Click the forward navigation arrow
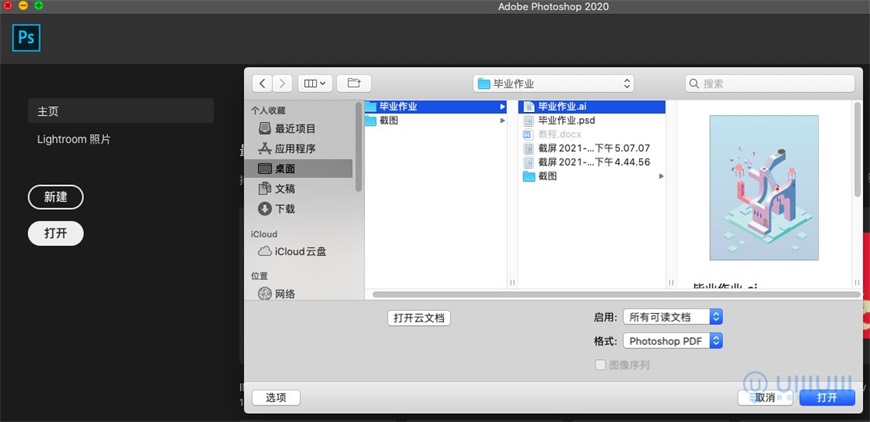This screenshot has width=870, height=422. pyautogui.click(x=282, y=84)
